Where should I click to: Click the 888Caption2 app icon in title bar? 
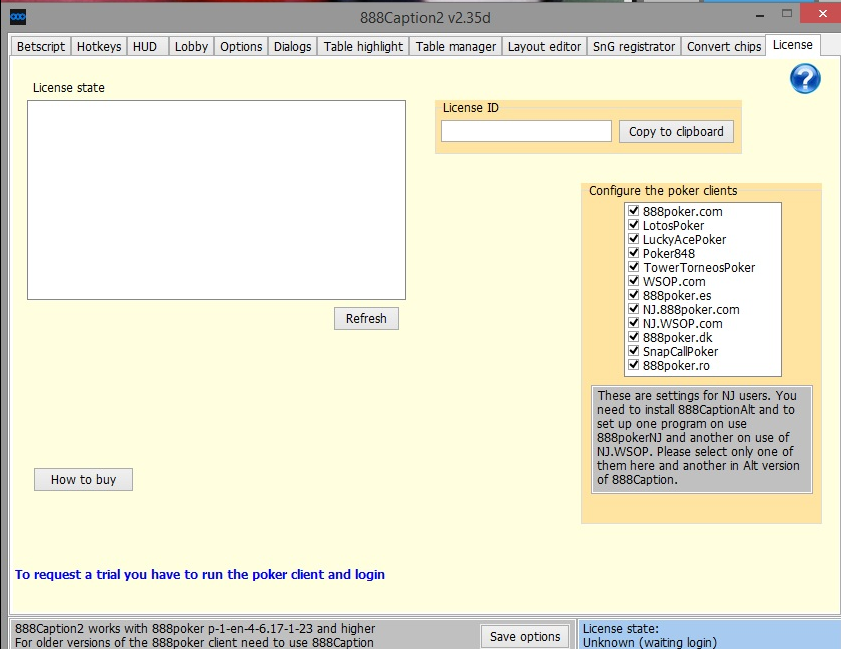click(x=18, y=17)
